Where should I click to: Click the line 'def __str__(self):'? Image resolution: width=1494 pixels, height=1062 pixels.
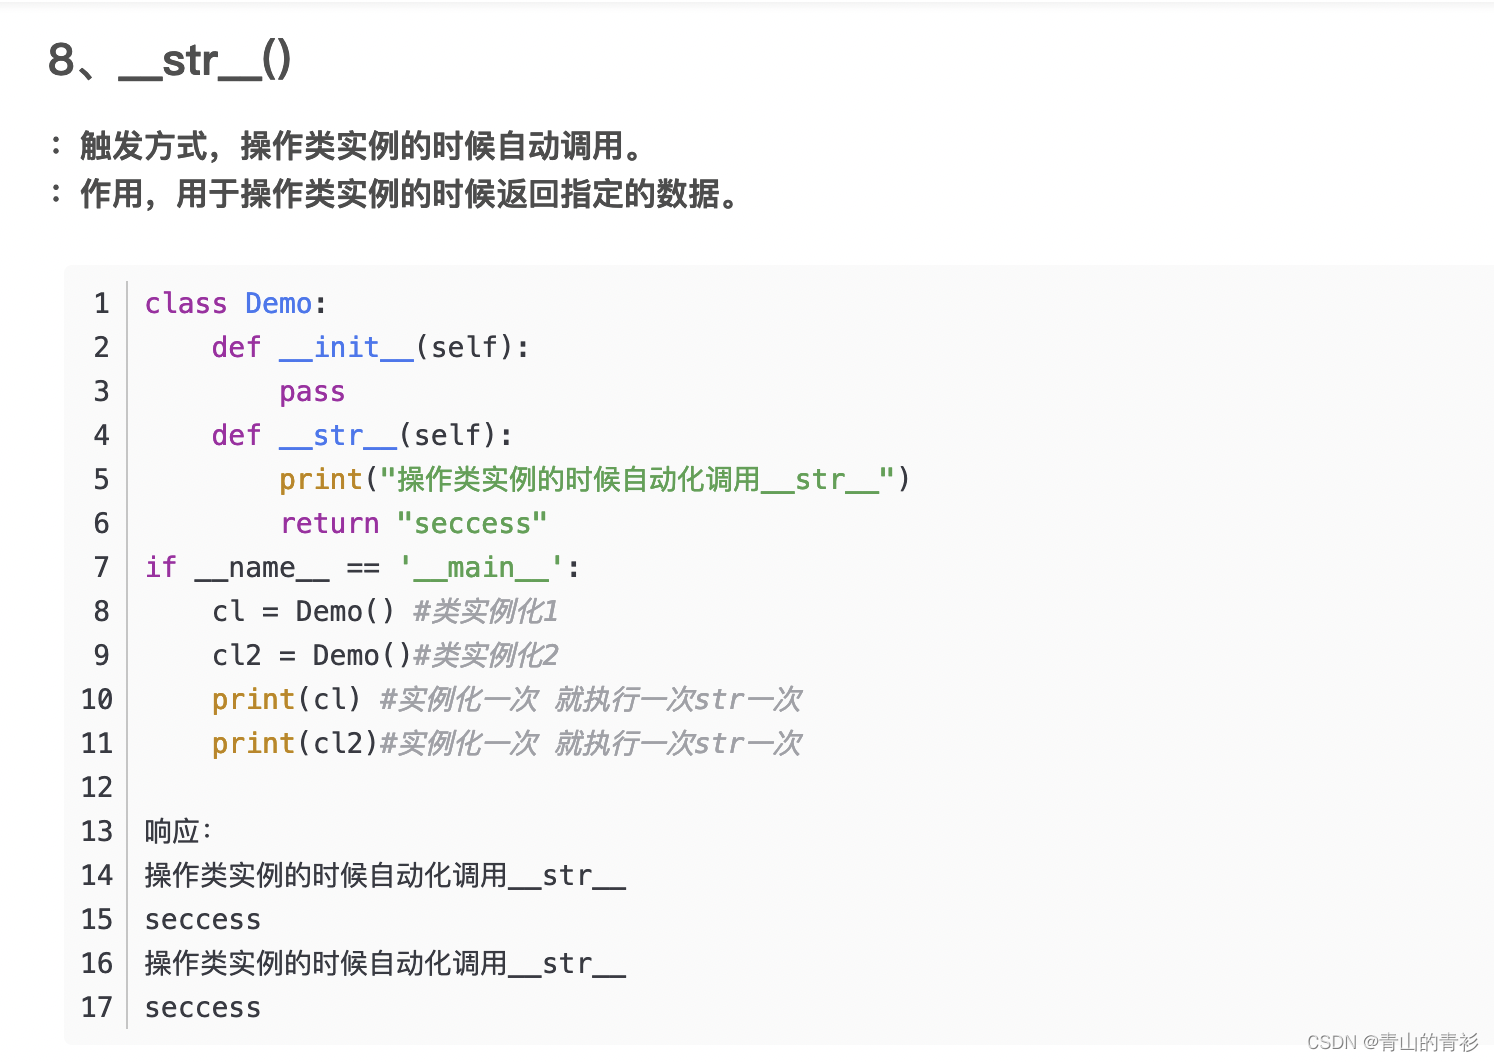362,435
